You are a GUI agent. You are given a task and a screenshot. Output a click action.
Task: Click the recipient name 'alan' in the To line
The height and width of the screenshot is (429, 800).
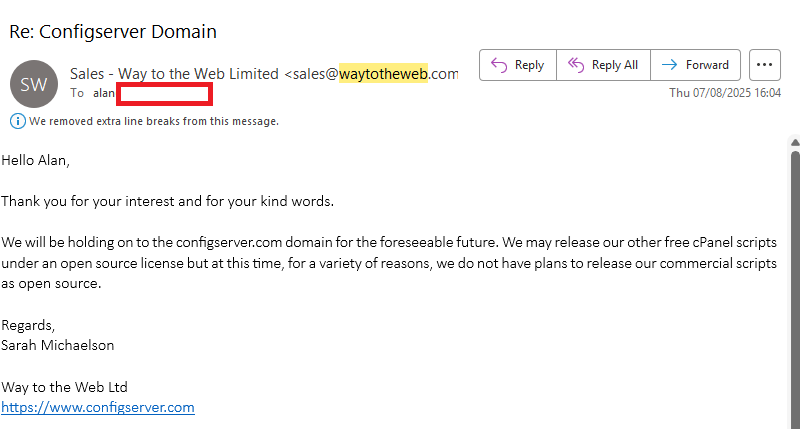click(x=104, y=93)
